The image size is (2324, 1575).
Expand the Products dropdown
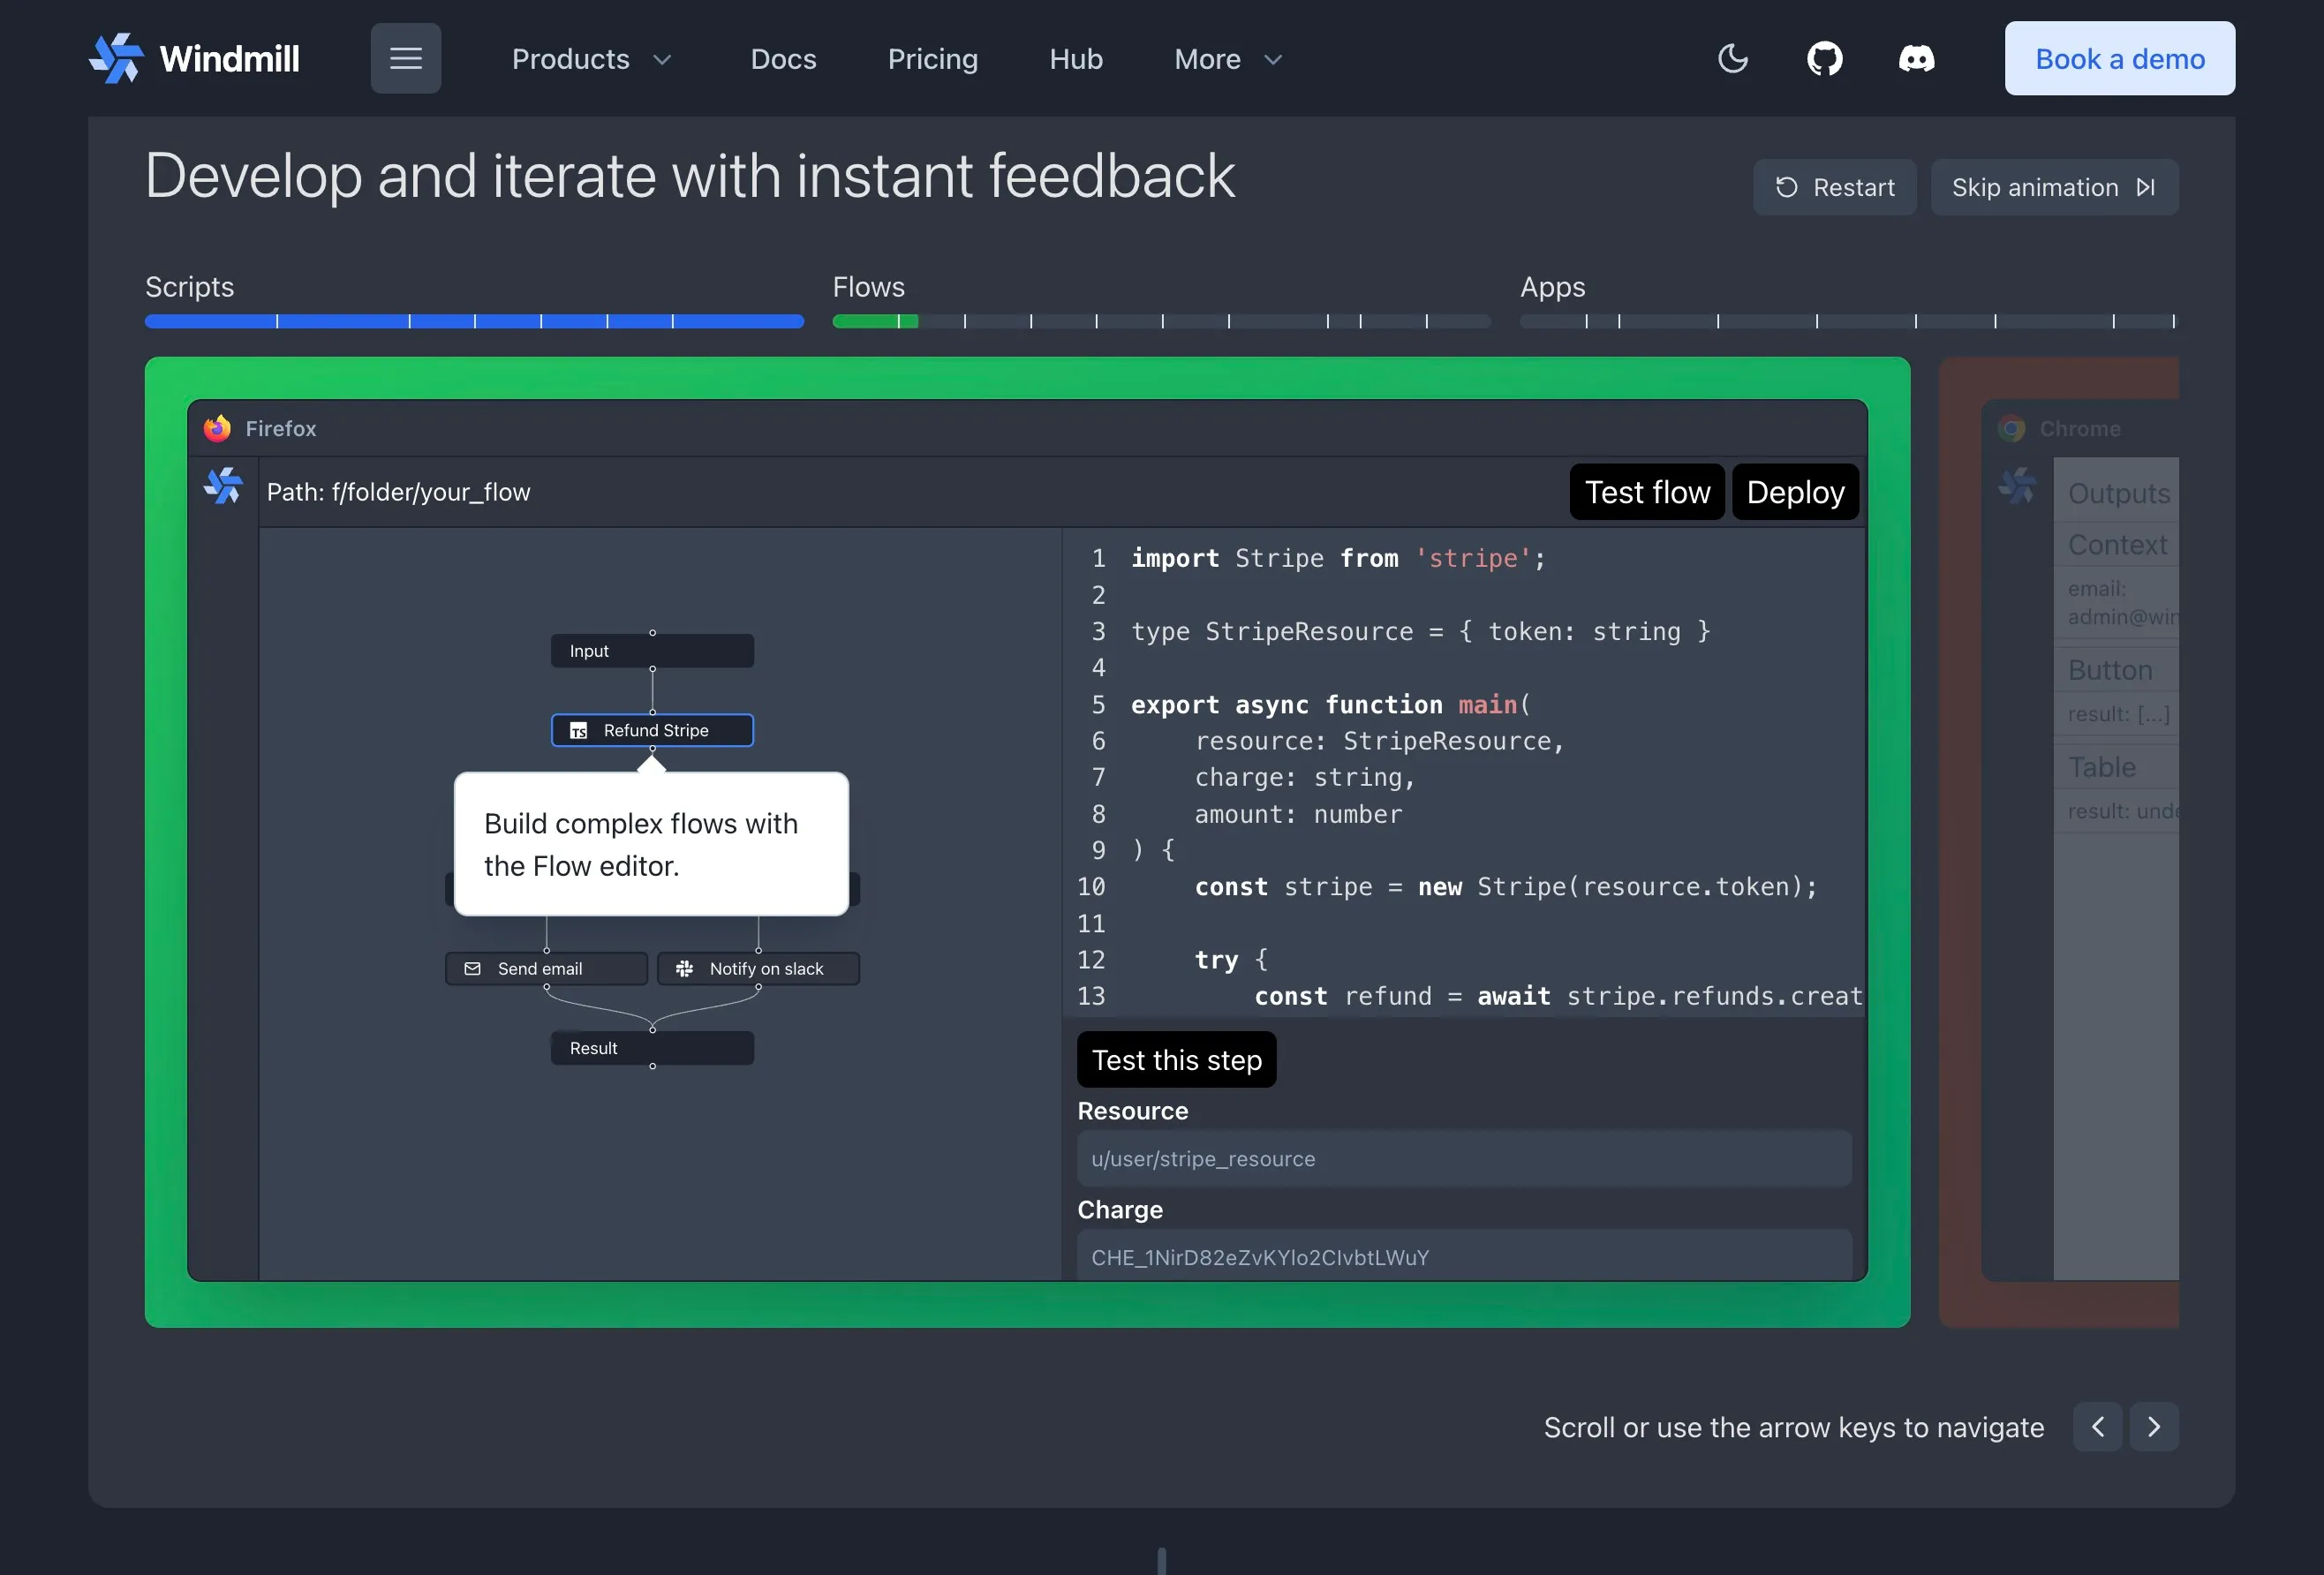pos(591,59)
